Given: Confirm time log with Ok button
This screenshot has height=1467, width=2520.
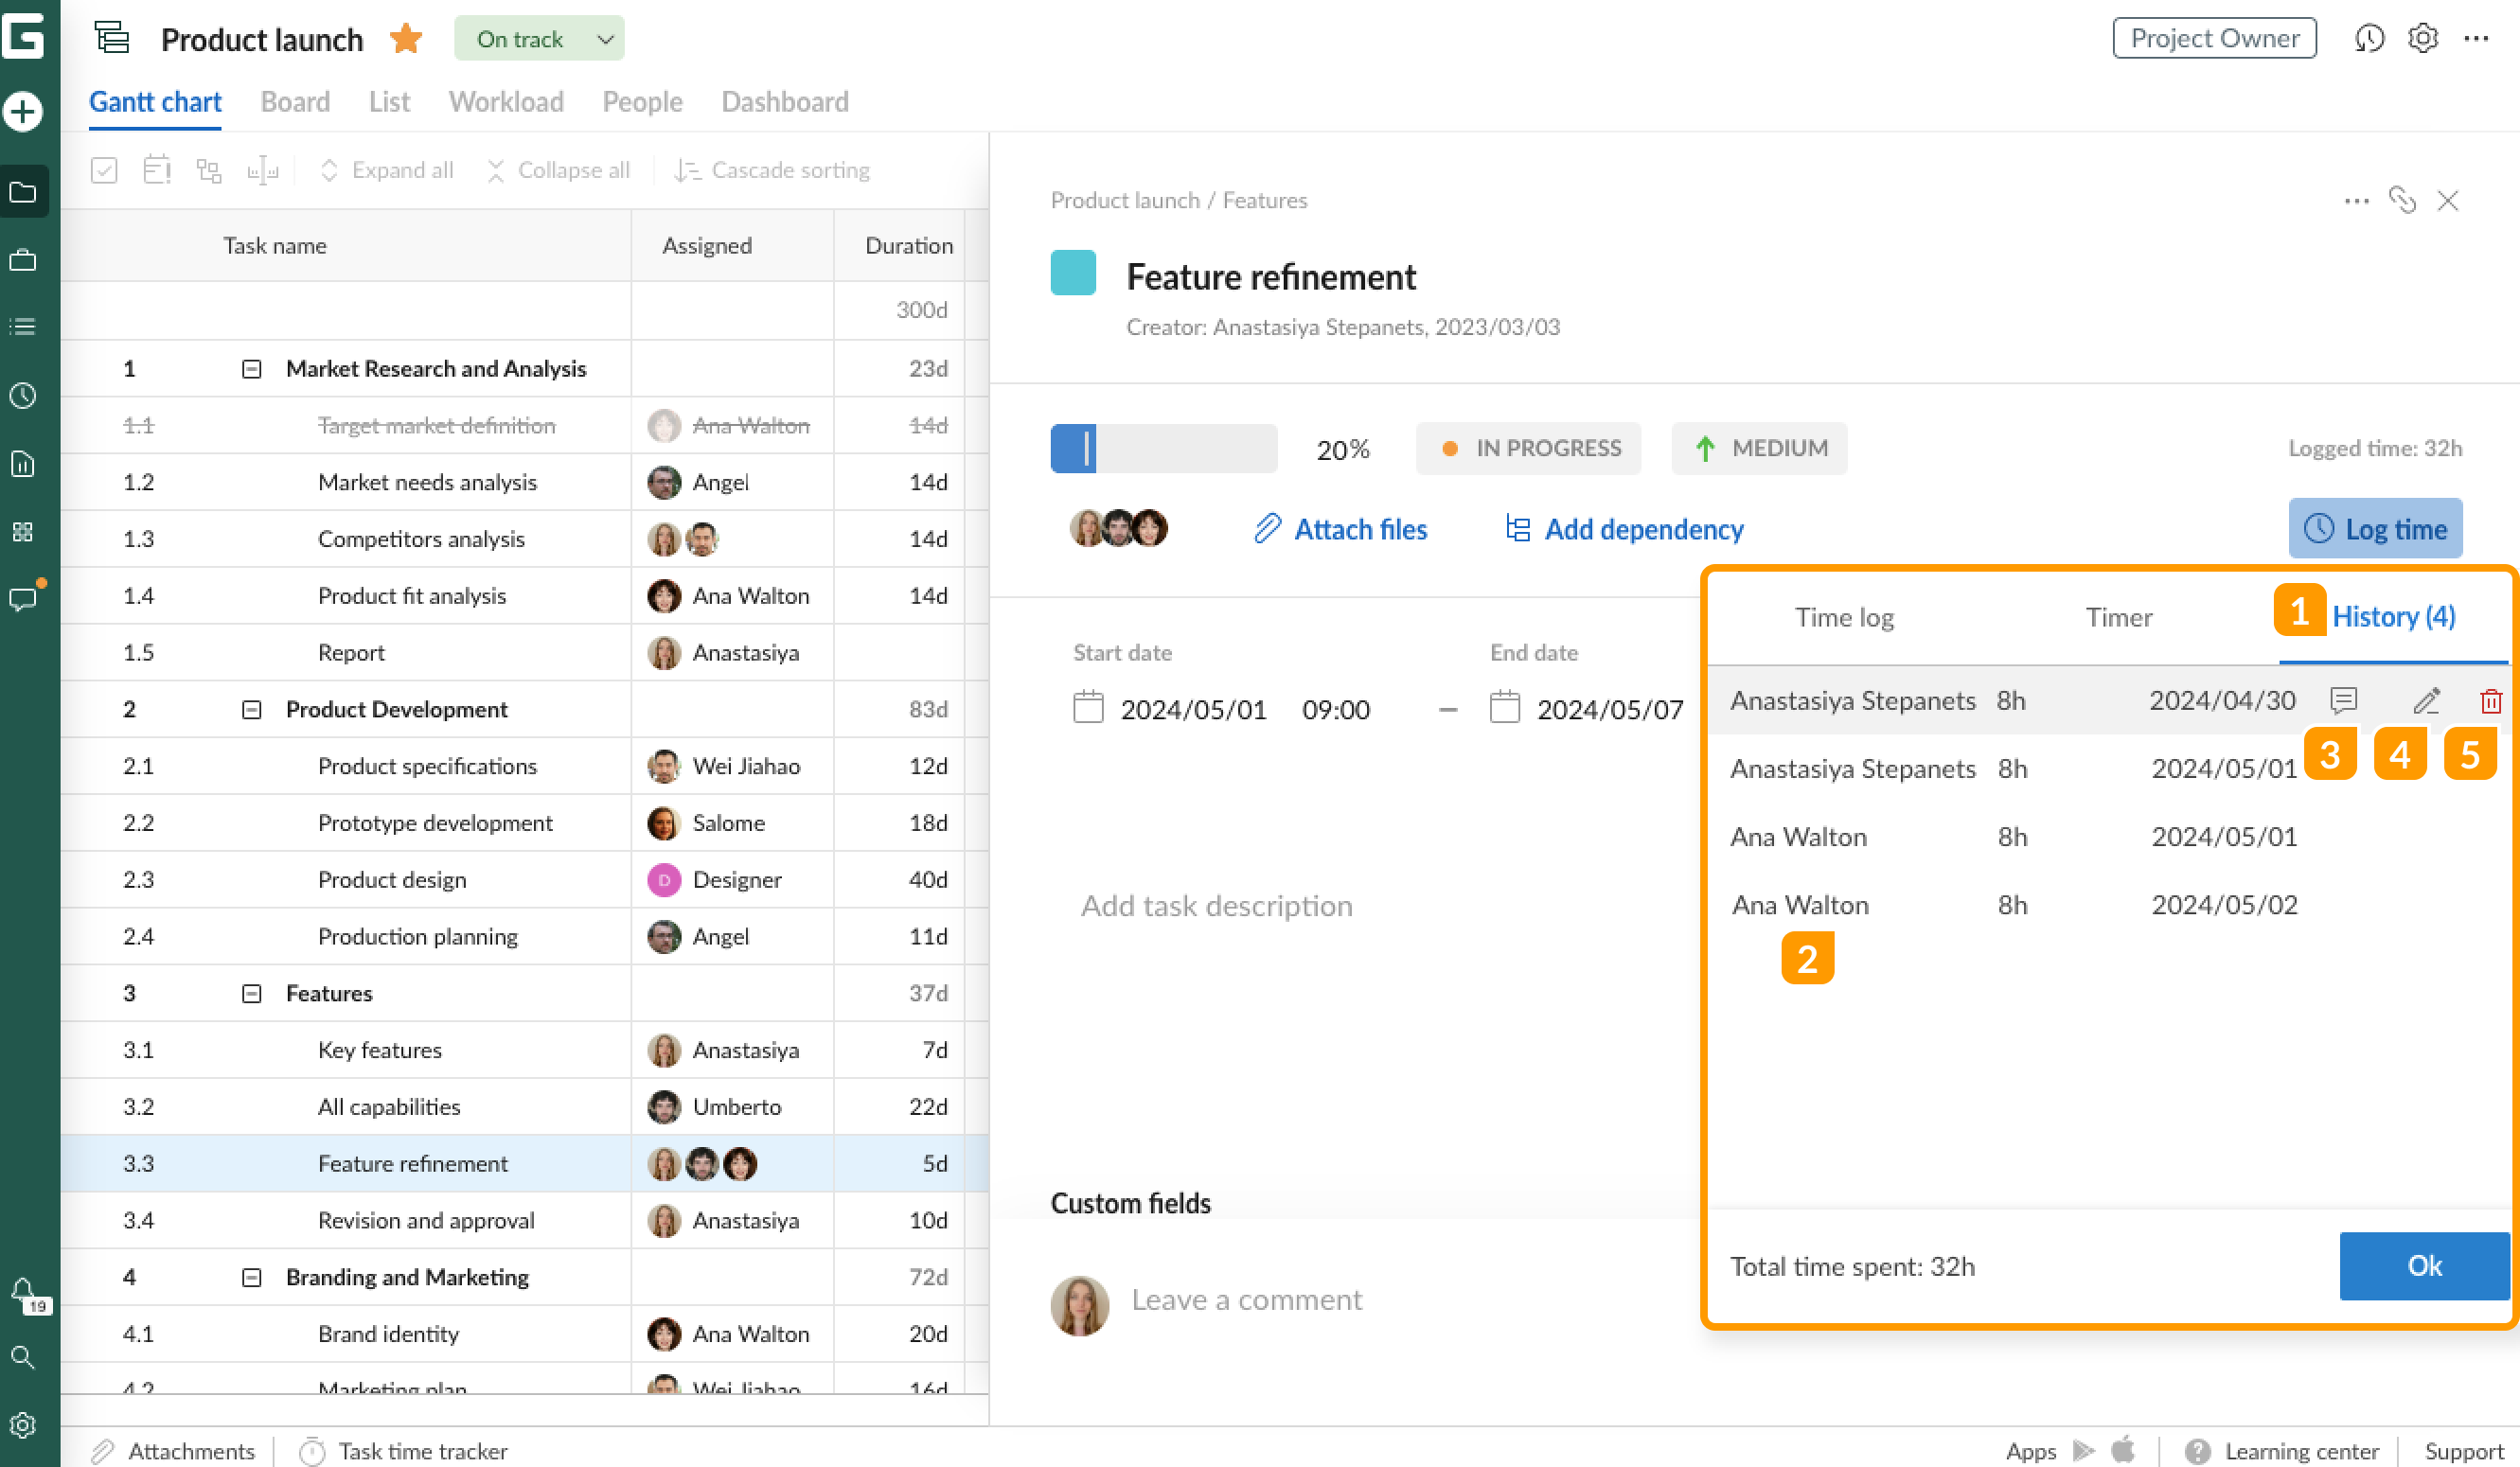Looking at the screenshot, I should coord(2424,1266).
